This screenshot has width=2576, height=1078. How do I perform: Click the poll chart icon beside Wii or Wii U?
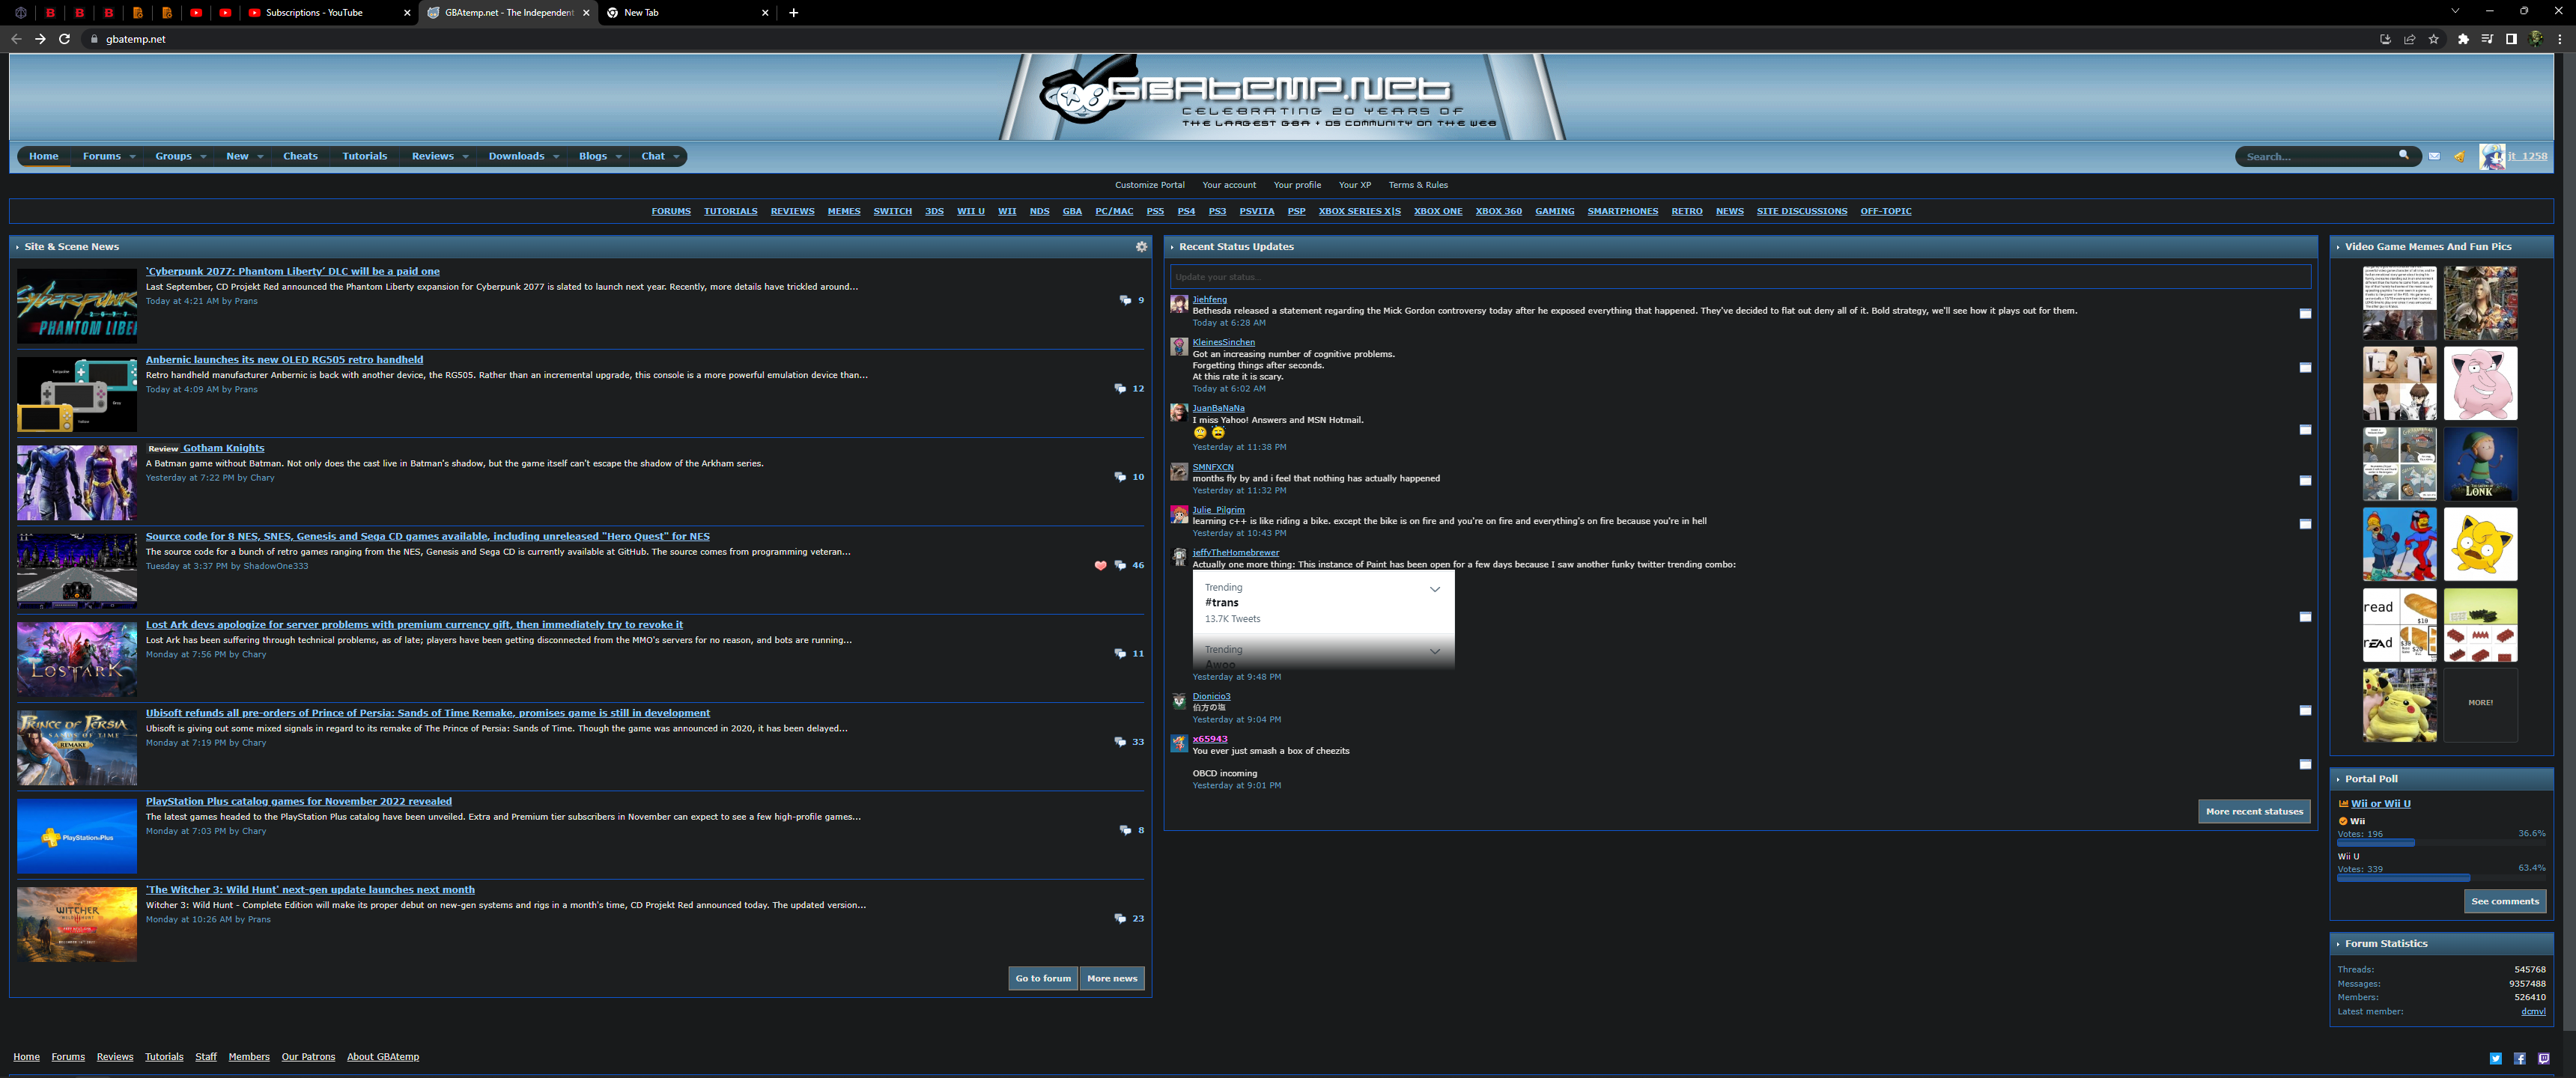(x=2343, y=804)
